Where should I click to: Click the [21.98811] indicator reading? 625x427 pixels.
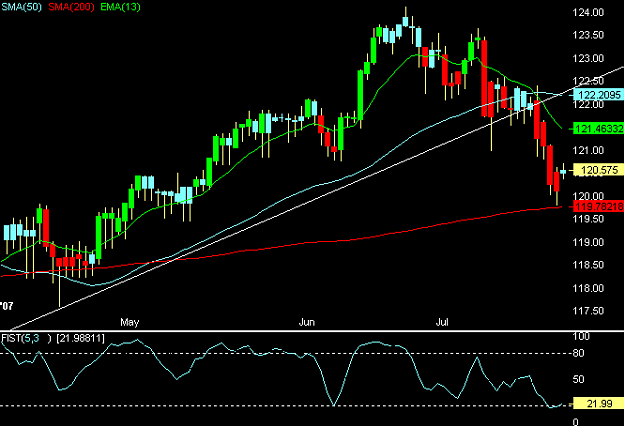pos(81,338)
